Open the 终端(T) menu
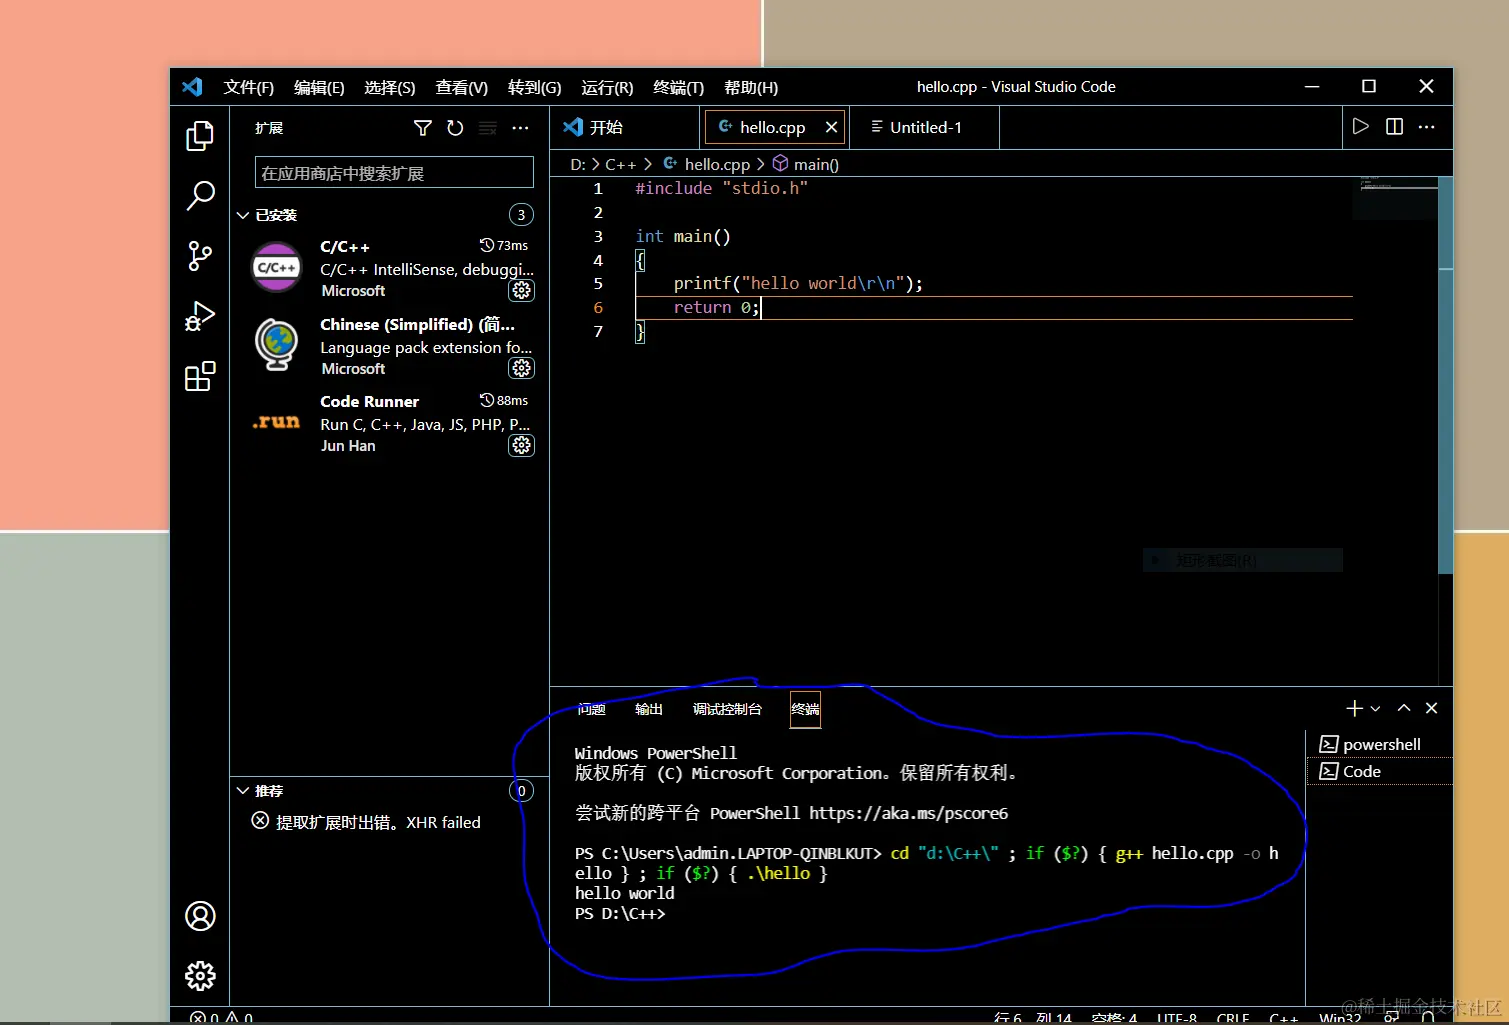The height and width of the screenshot is (1025, 1509). click(678, 87)
